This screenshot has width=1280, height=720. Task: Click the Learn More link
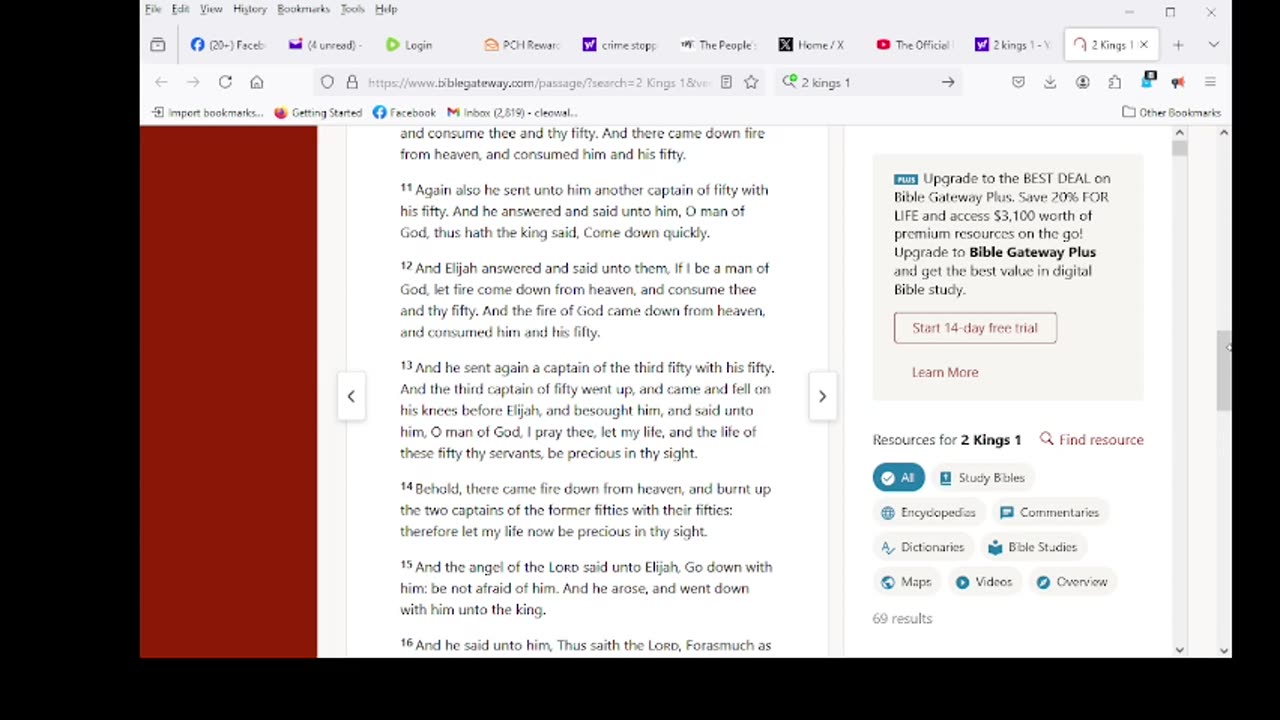945,372
